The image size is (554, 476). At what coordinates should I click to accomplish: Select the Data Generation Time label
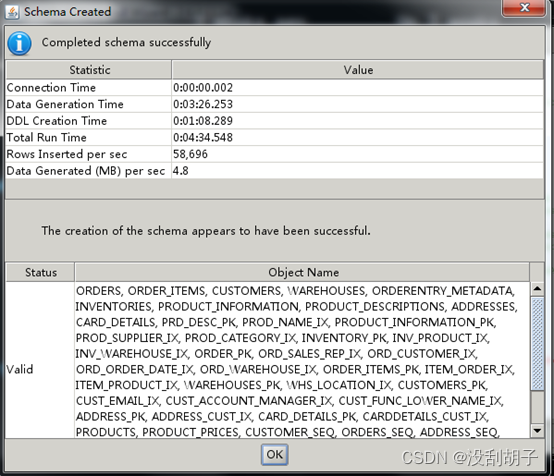coord(65,104)
